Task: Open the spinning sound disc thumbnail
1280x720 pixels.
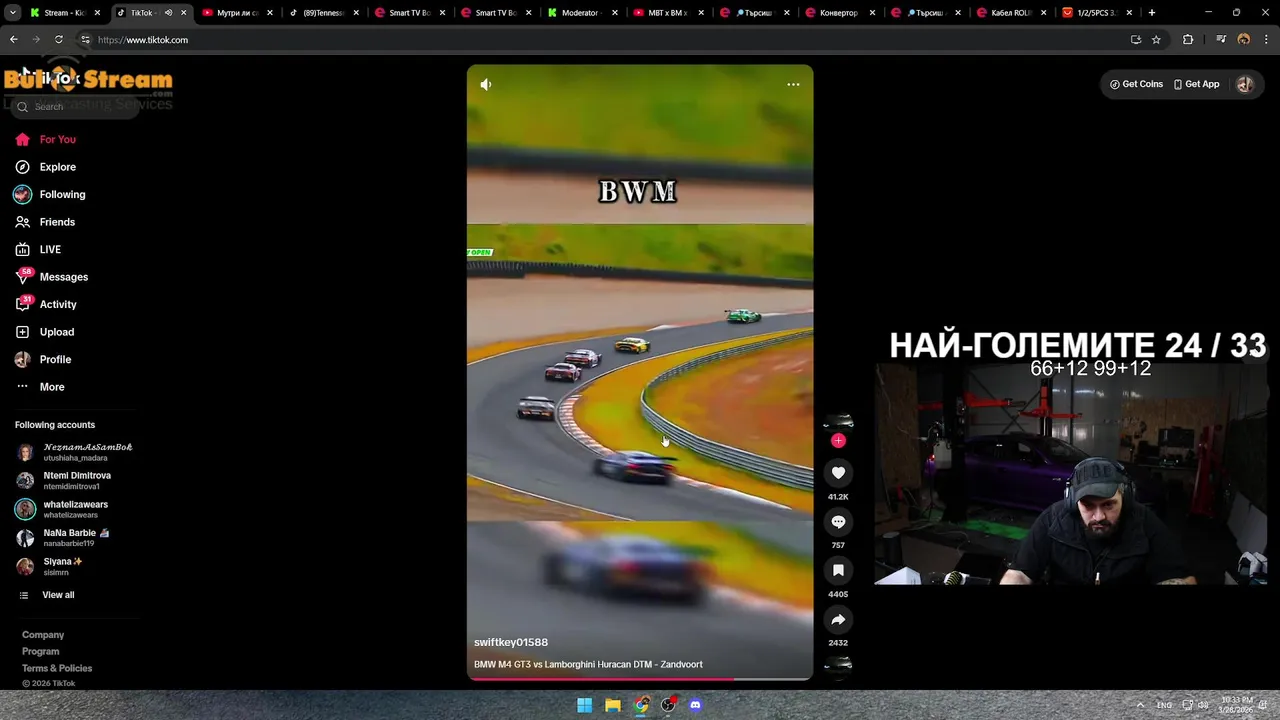Action: [838, 665]
